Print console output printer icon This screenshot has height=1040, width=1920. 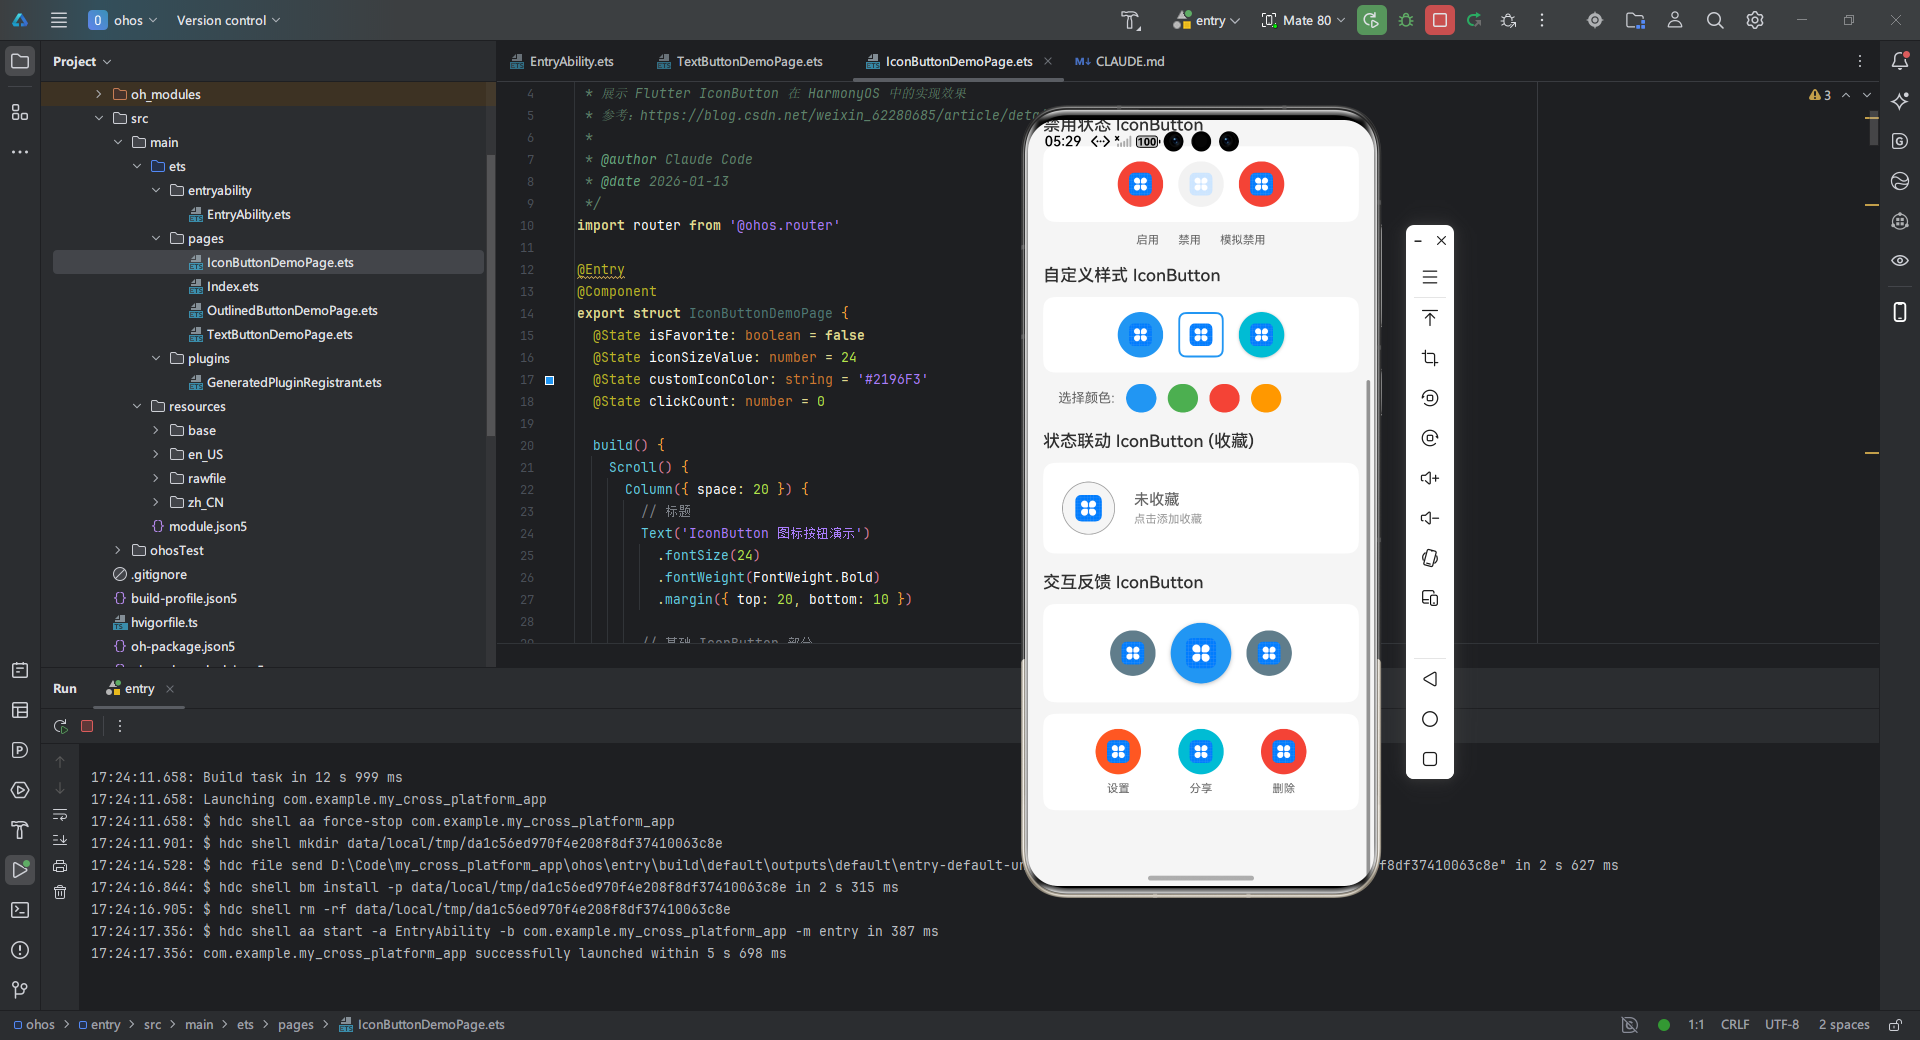(60, 866)
